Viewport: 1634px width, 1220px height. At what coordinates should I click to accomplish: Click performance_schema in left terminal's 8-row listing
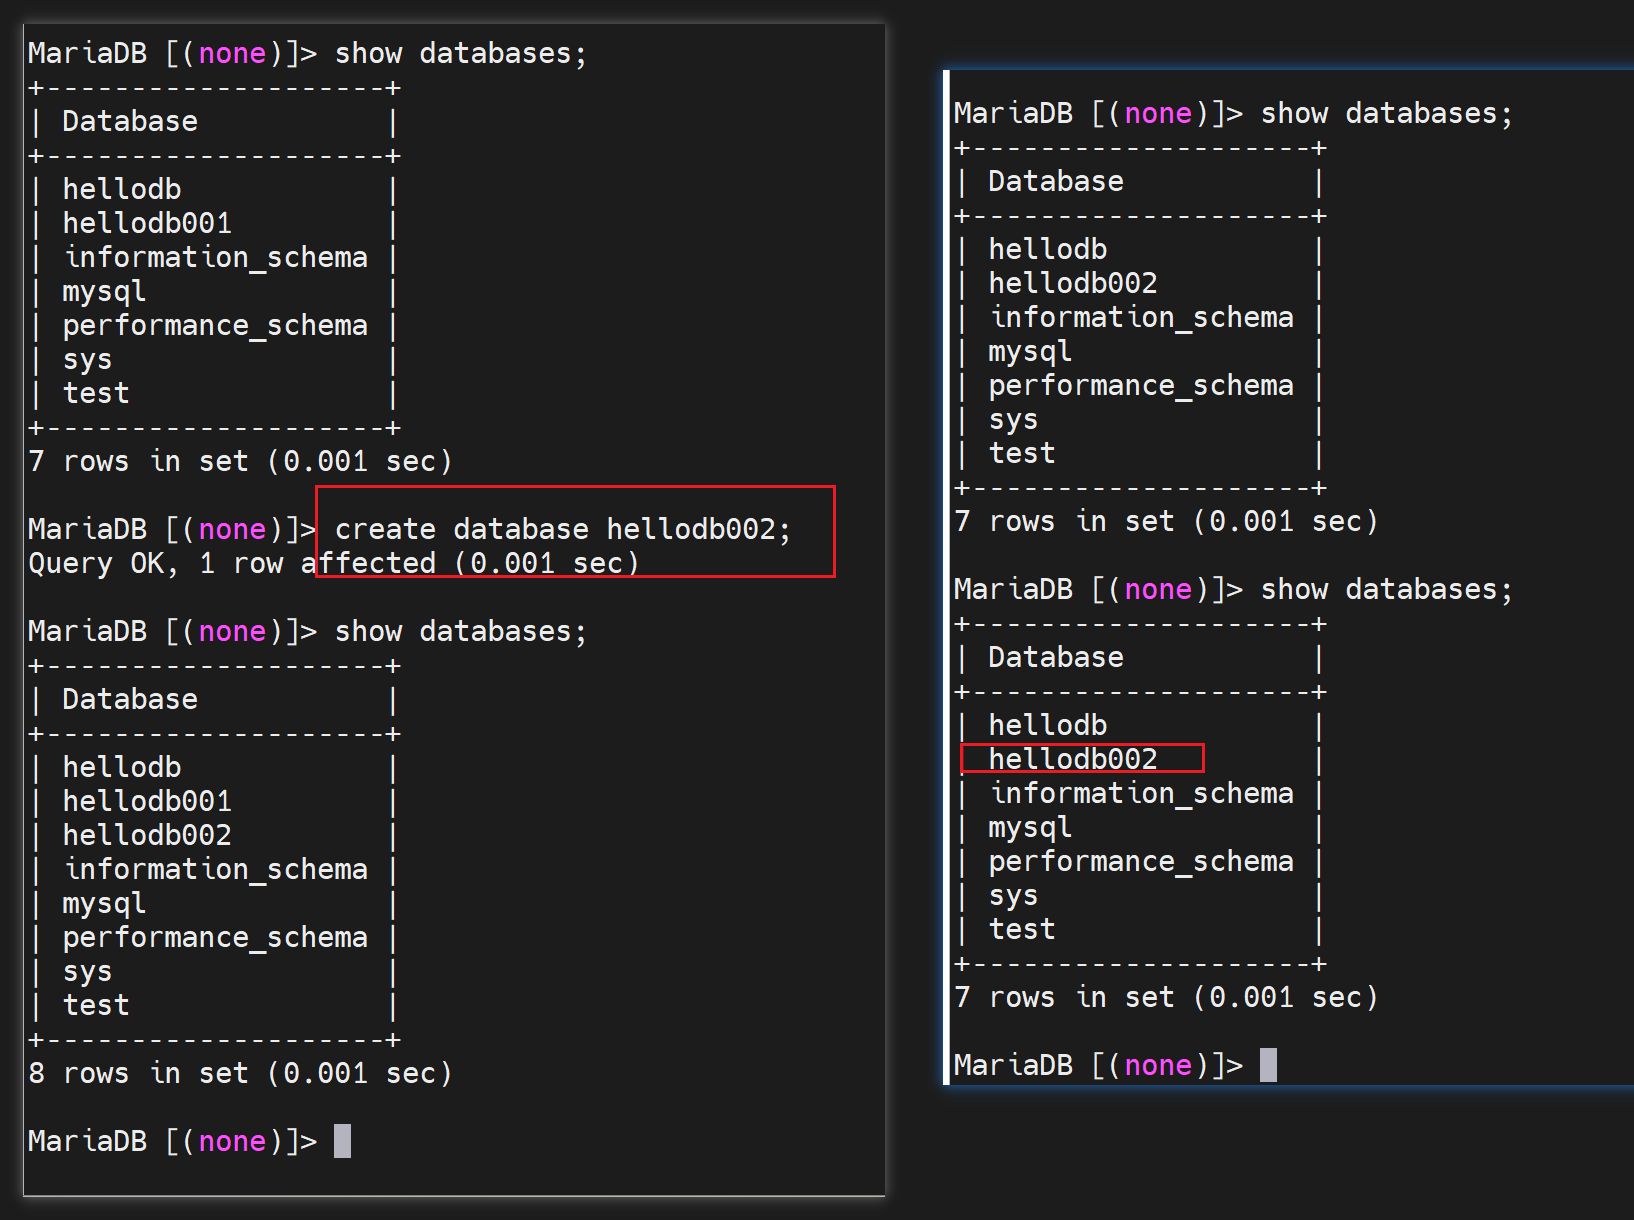click(215, 937)
